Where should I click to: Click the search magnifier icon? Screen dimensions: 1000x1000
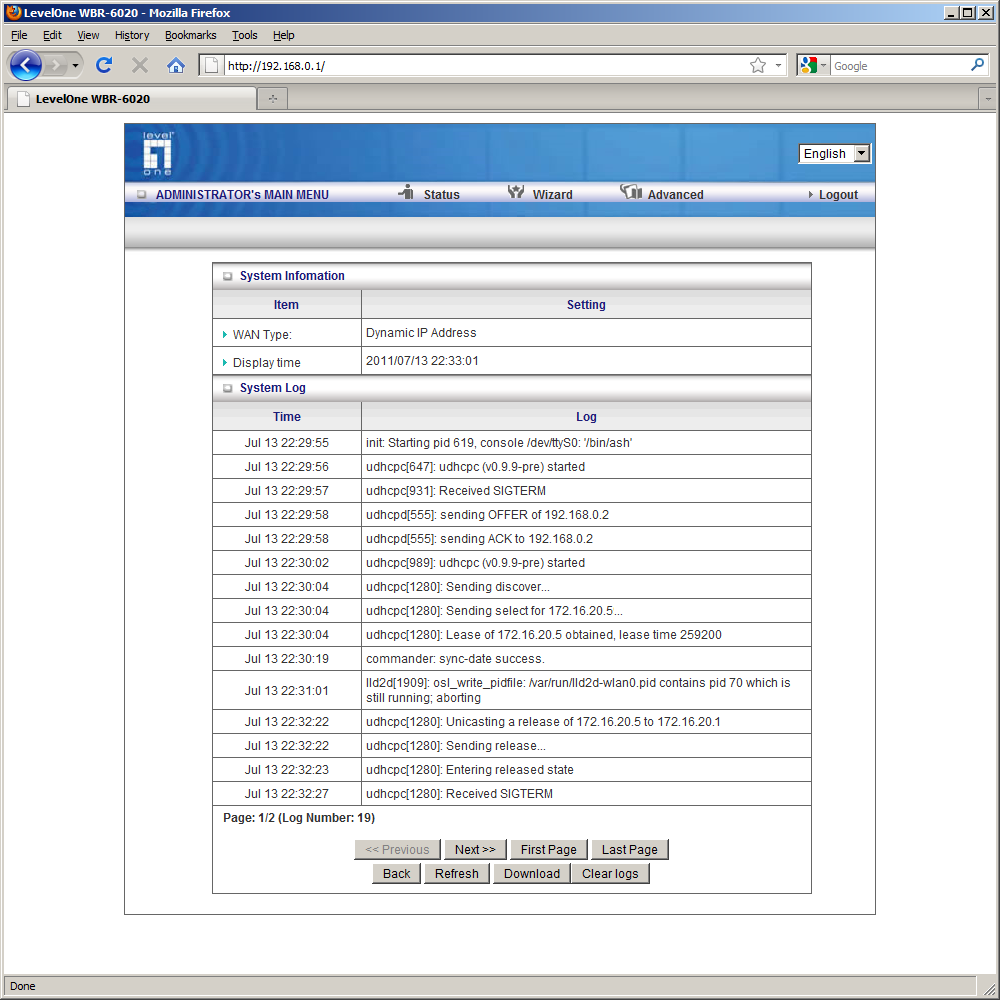pyautogui.click(x=977, y=65)
